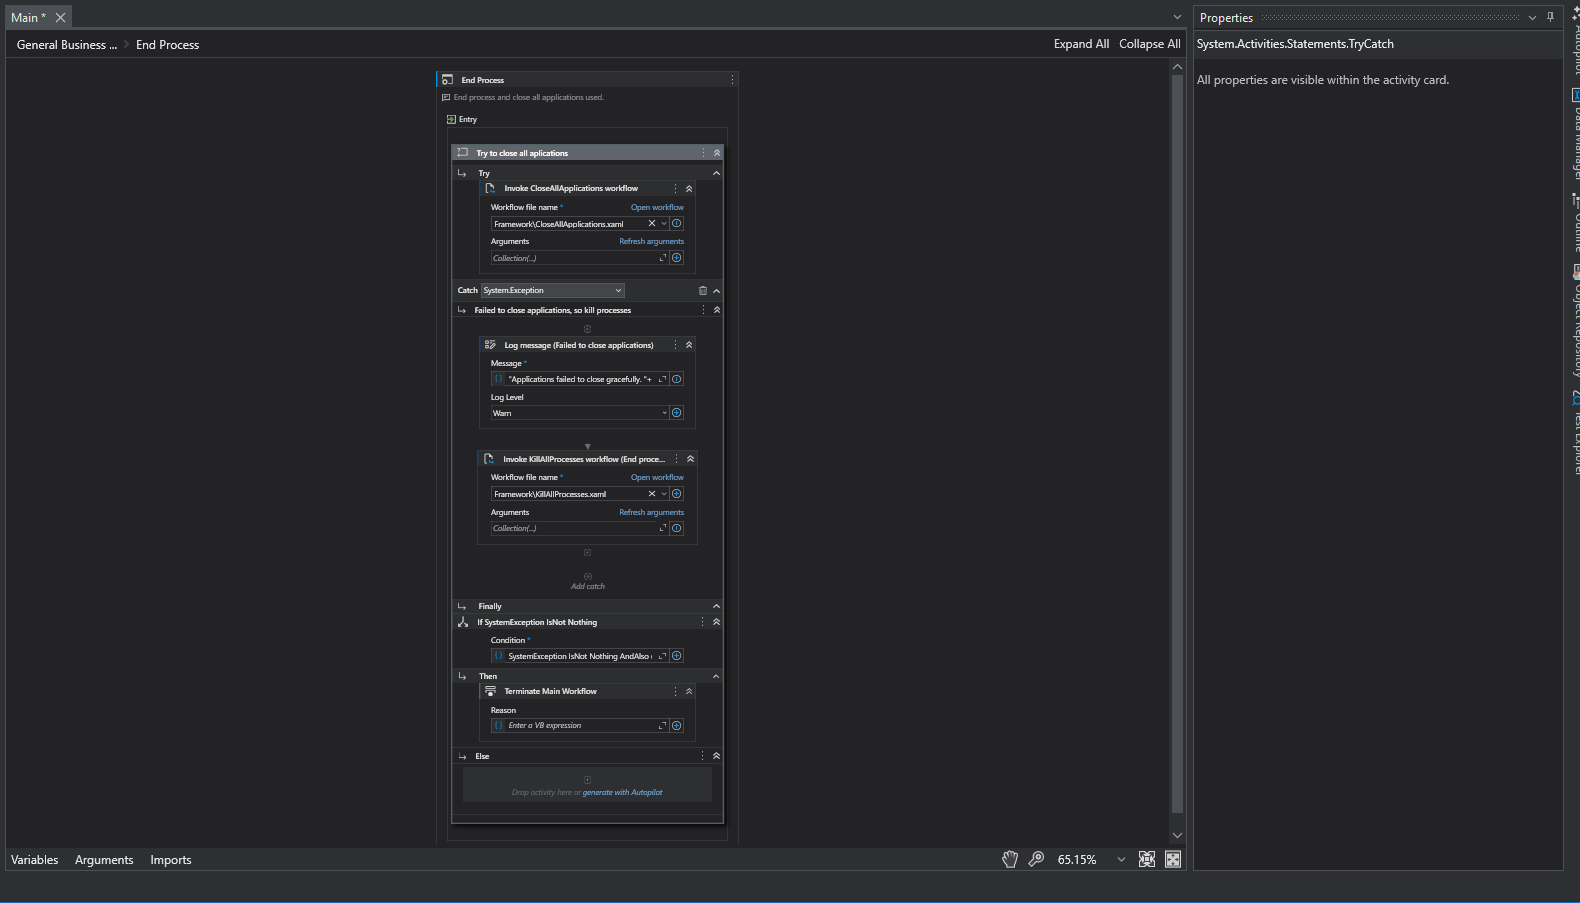Clear the CloseAllApplications.xaml workflow file name
The image size is (1580, 903).
point(652,224)
